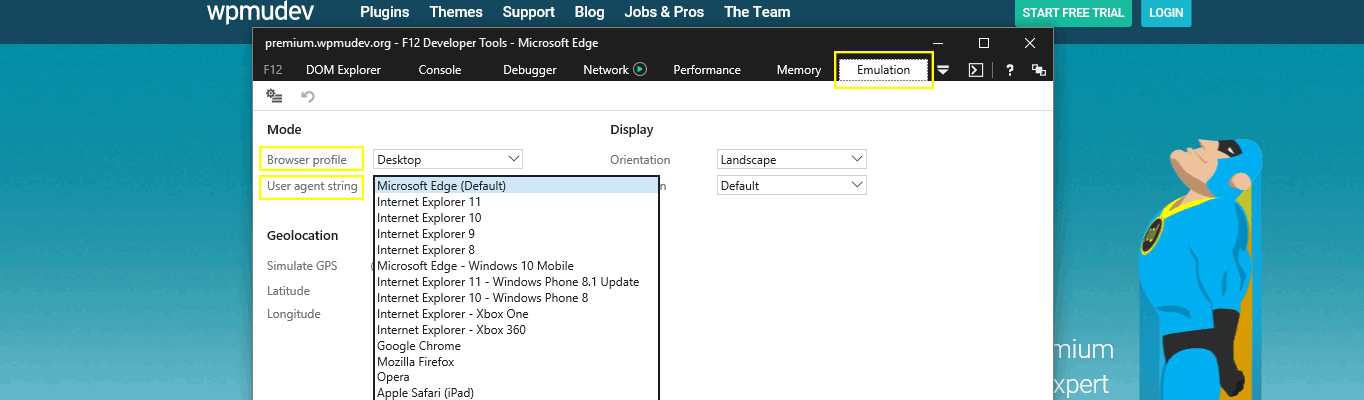Switch to the Console tab
This screenshot has width=1364, height=400.
[x=440, y=70]
